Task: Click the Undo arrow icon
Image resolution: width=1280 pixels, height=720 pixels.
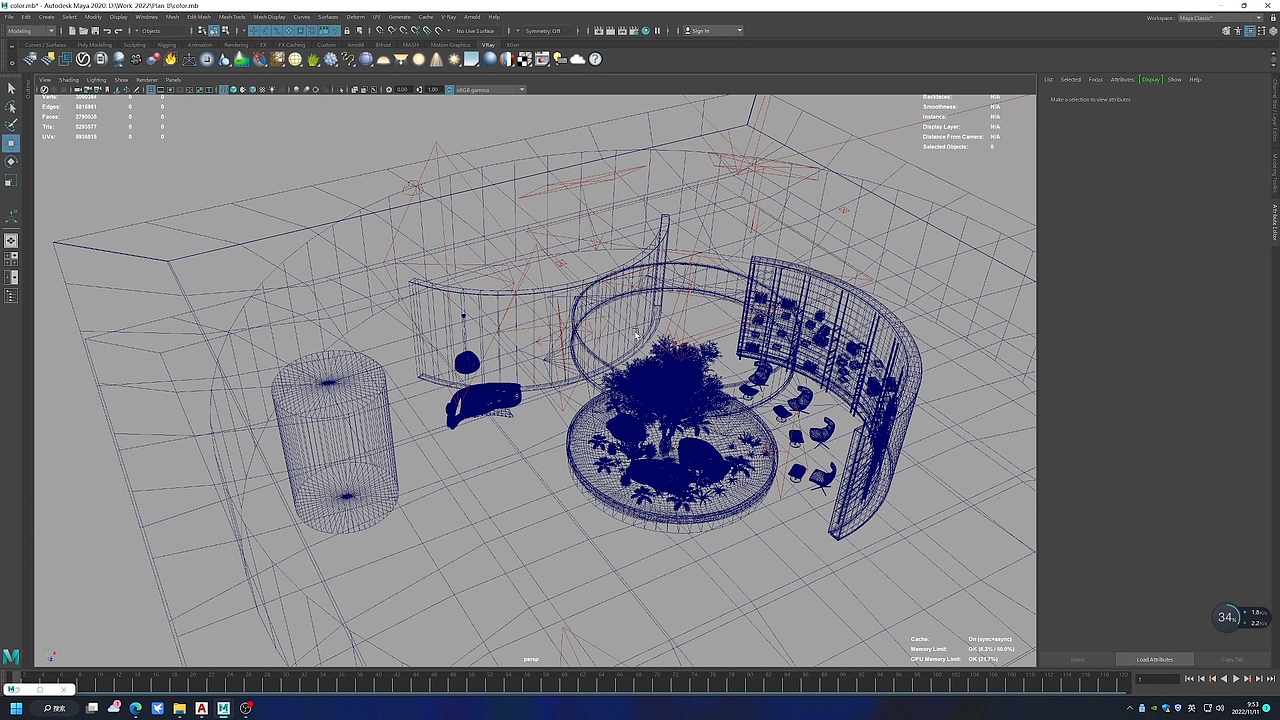Action: (x=107, y=31)
